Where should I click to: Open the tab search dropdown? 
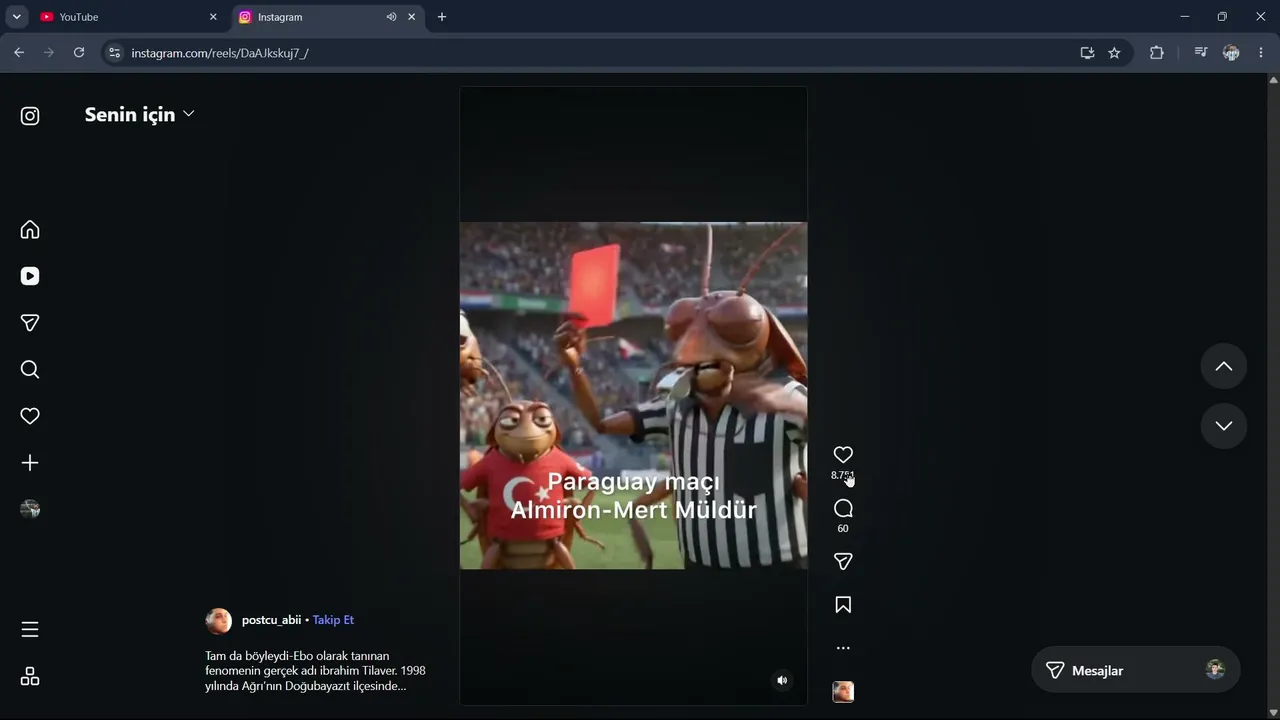pyautogui.click(x=16, y=17)
